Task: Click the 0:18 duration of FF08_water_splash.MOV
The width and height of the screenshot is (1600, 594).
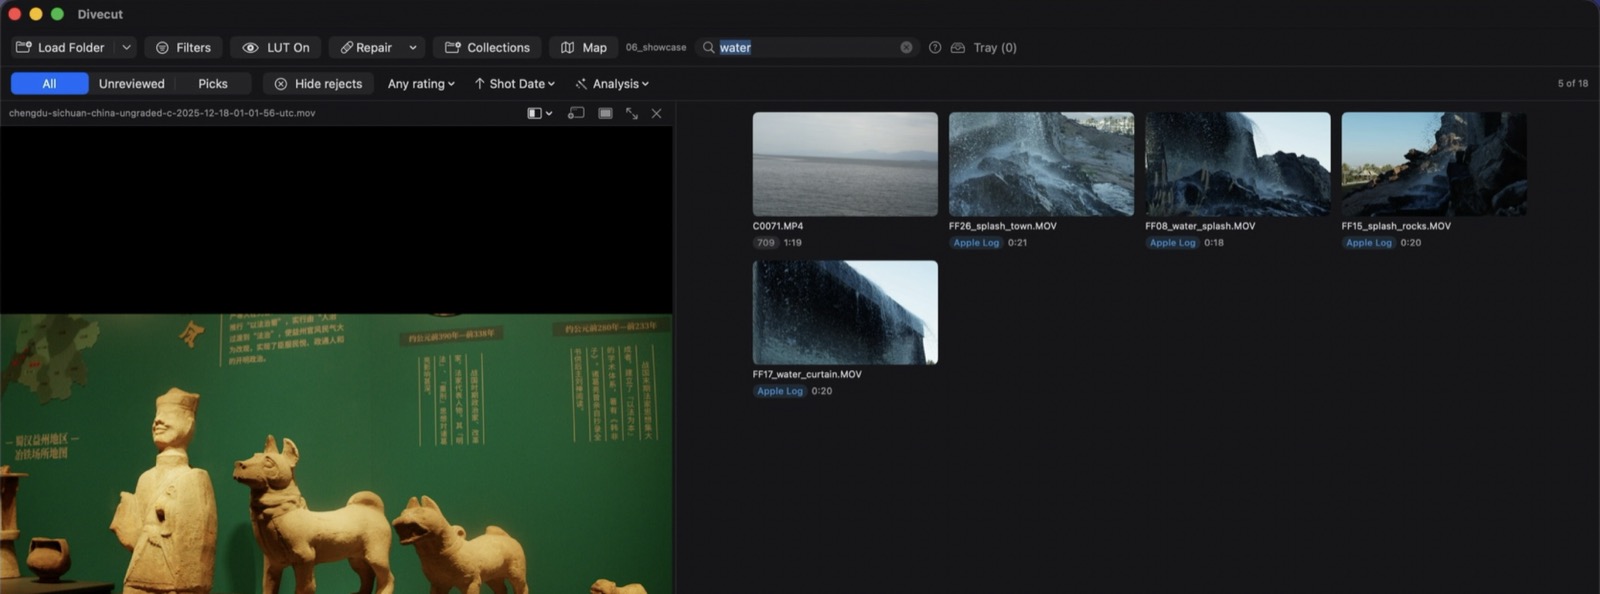Action: 1214,243
